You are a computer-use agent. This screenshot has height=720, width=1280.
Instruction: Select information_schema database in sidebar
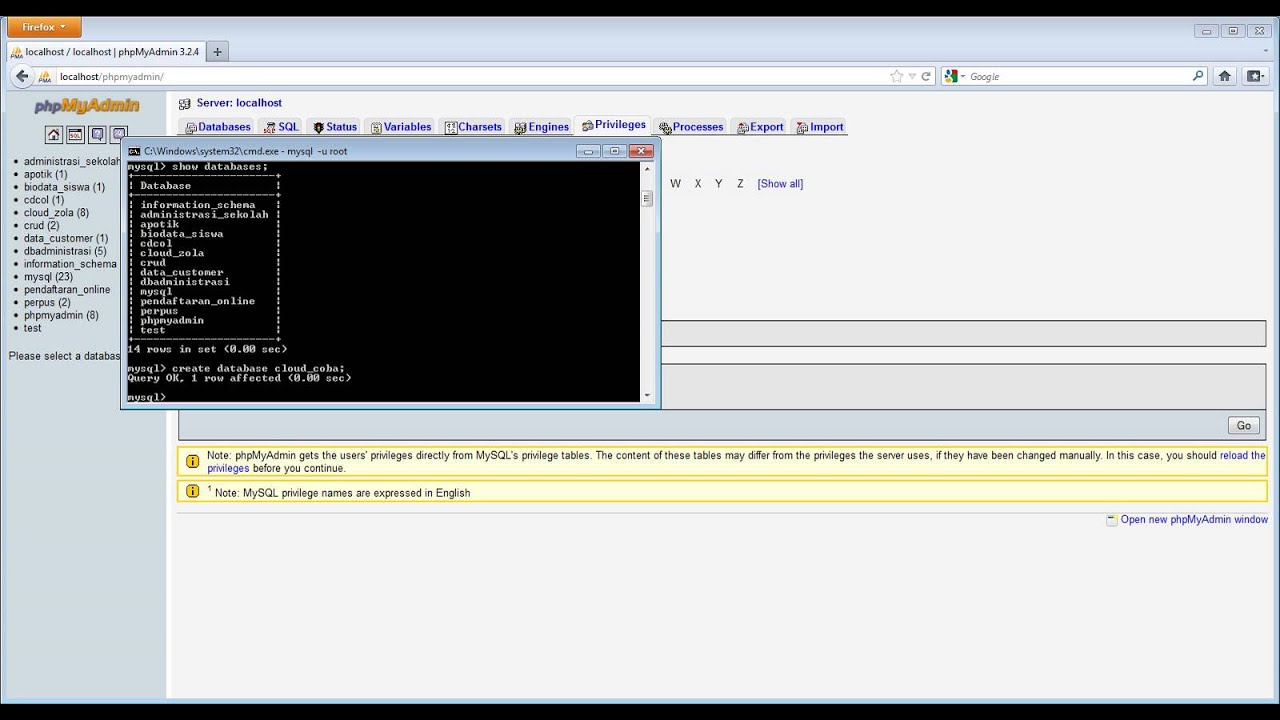pos(70,264)
